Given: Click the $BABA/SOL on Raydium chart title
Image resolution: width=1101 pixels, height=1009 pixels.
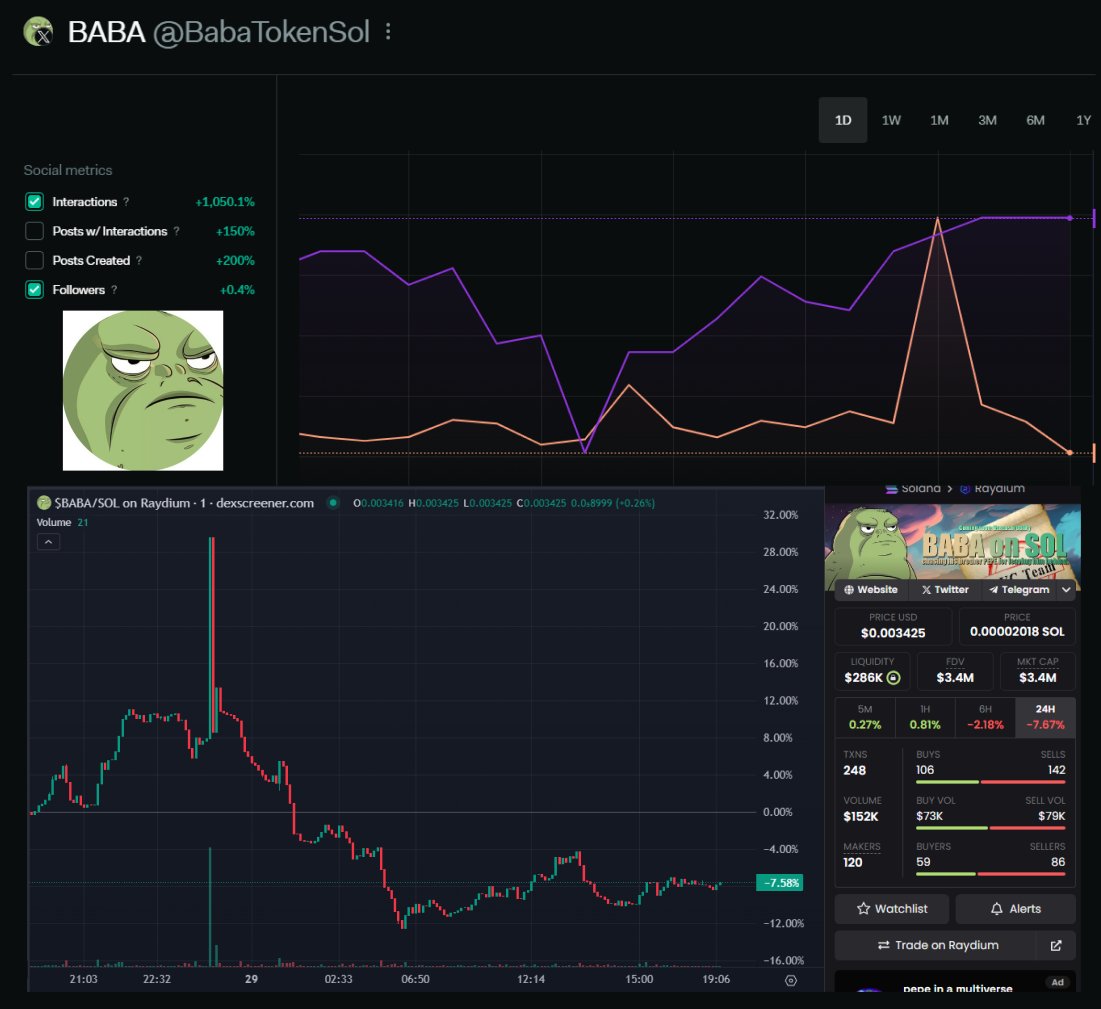Looking at the screenshot, I should coord(184,503).
